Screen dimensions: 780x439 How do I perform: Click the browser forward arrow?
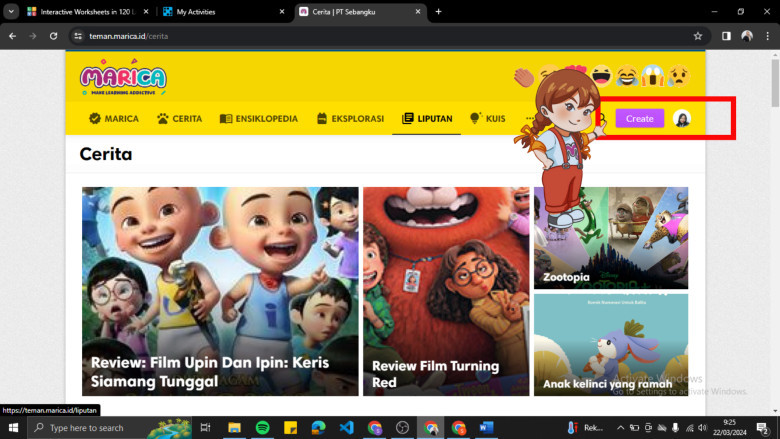[x=33, y=36]
